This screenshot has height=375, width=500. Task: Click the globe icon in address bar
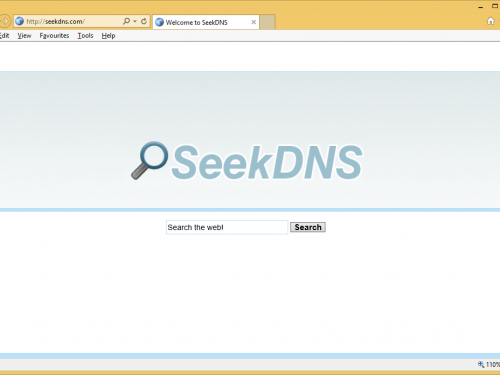[20, 21]
